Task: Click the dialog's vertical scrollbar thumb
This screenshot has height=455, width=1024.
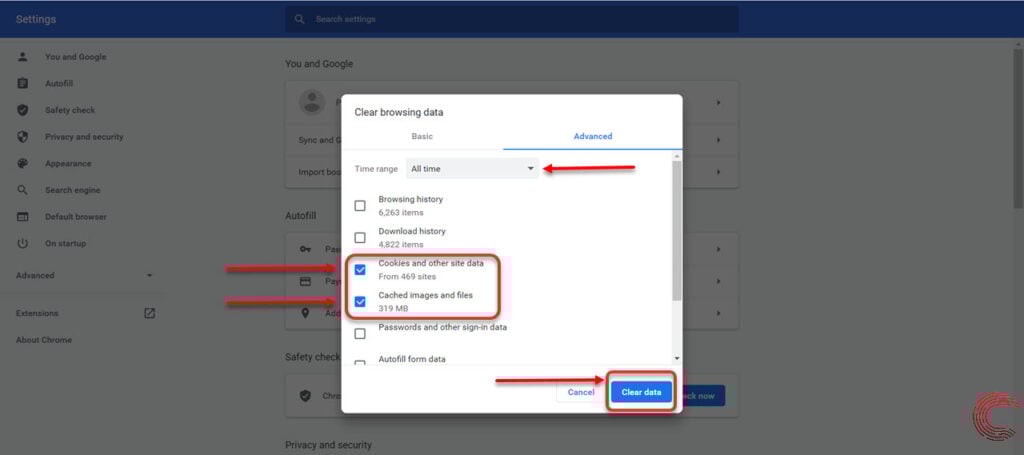Action: click(x=677, y=232)
